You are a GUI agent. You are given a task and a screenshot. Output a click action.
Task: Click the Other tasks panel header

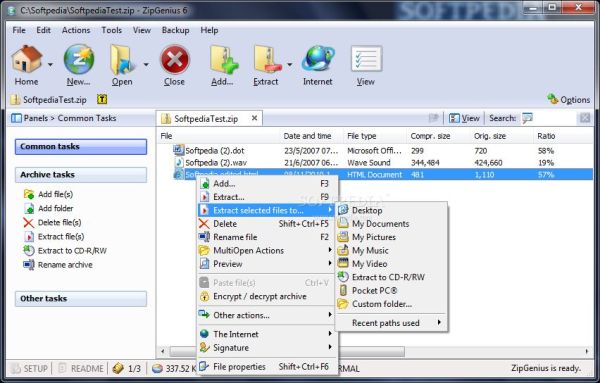[x=81, y=299]
